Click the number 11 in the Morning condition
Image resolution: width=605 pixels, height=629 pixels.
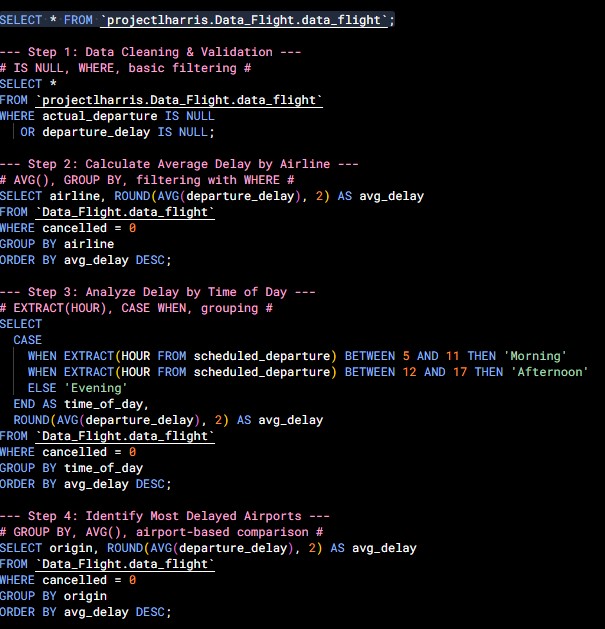pos(453,356)
